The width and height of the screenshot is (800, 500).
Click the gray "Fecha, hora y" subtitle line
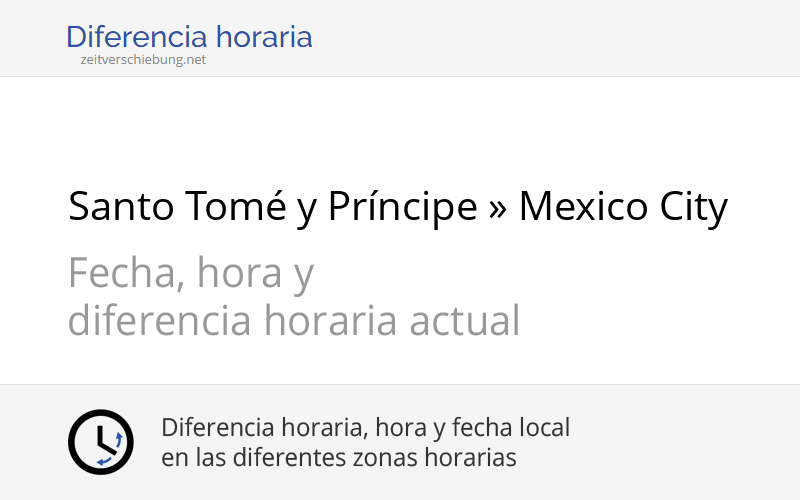(191, 272)
